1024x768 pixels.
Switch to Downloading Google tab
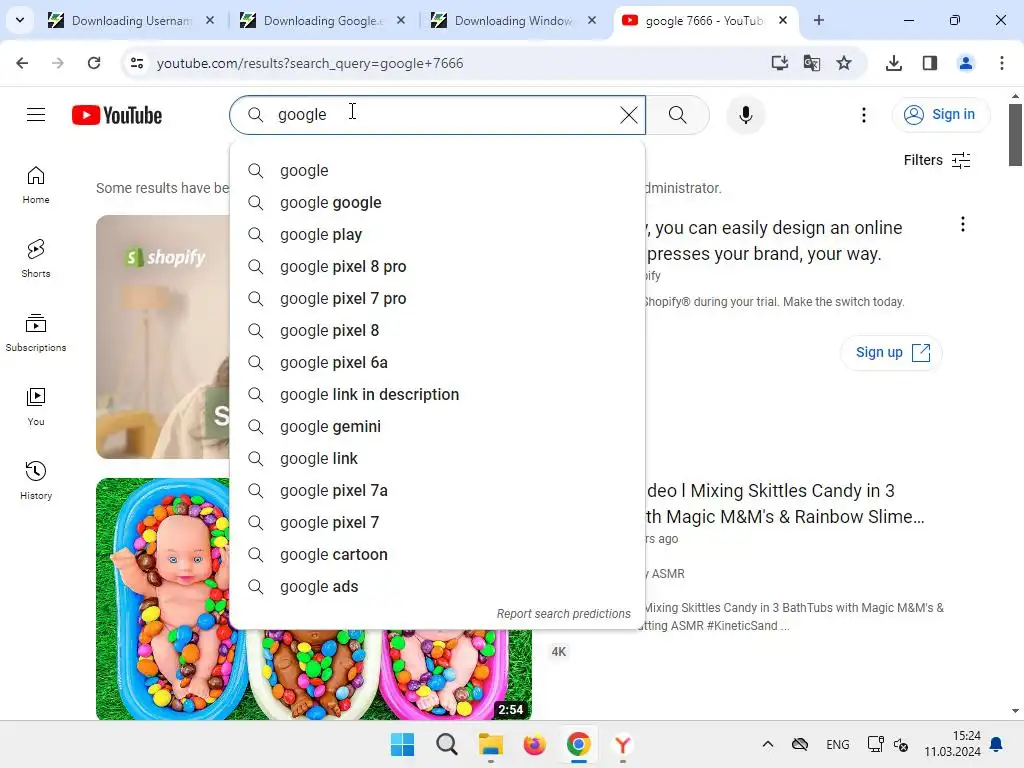click(323, 20)
